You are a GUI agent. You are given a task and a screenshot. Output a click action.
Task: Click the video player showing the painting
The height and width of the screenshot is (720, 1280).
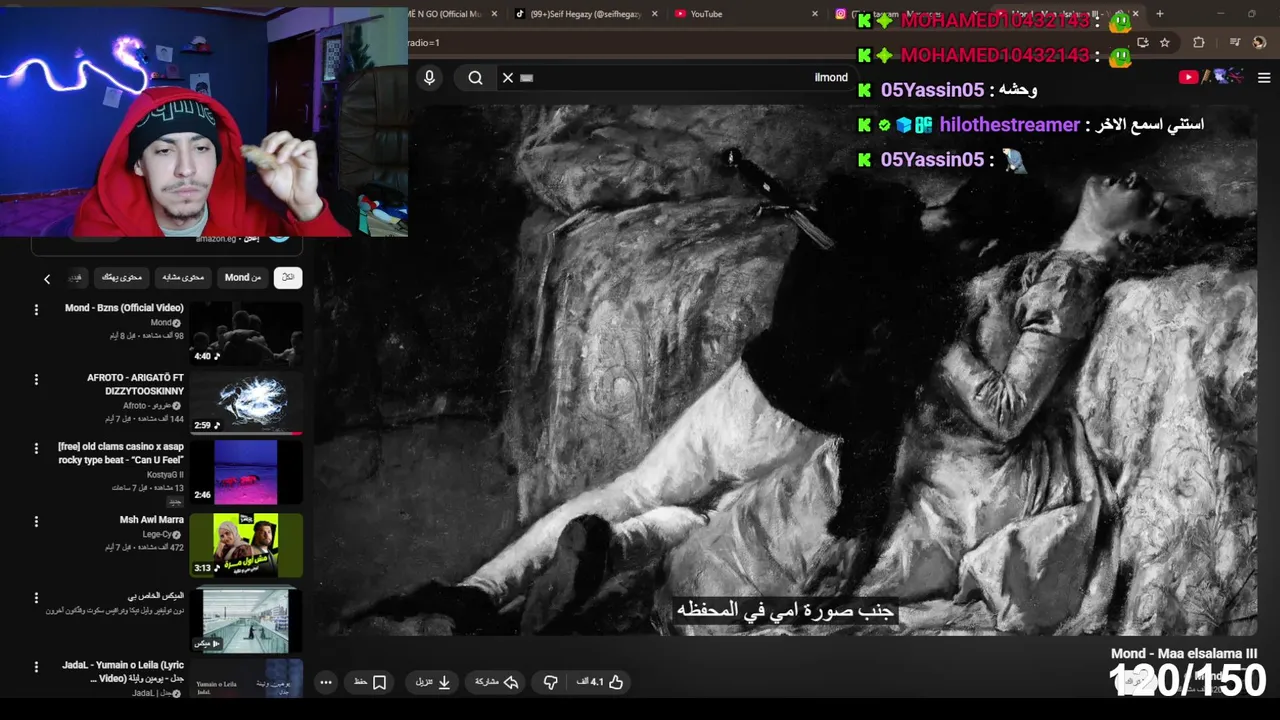786,370
